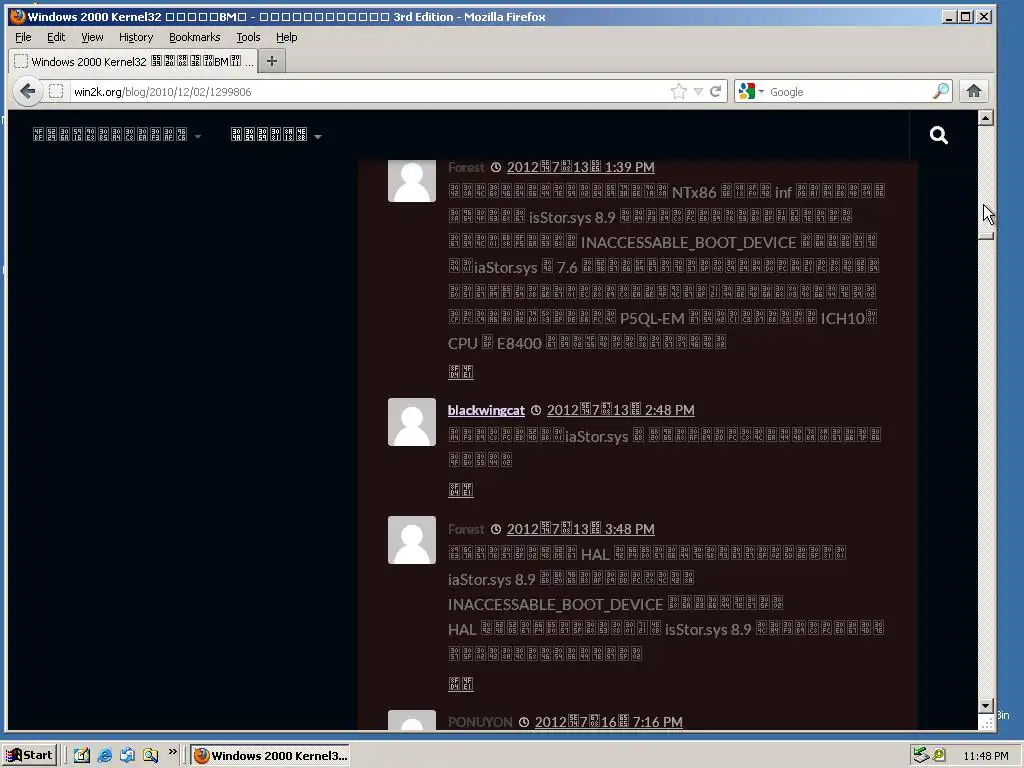Image resolution: width=1024 pixels, height=768 pixels.
Task: Open the View menu
Action: [92, 37]
